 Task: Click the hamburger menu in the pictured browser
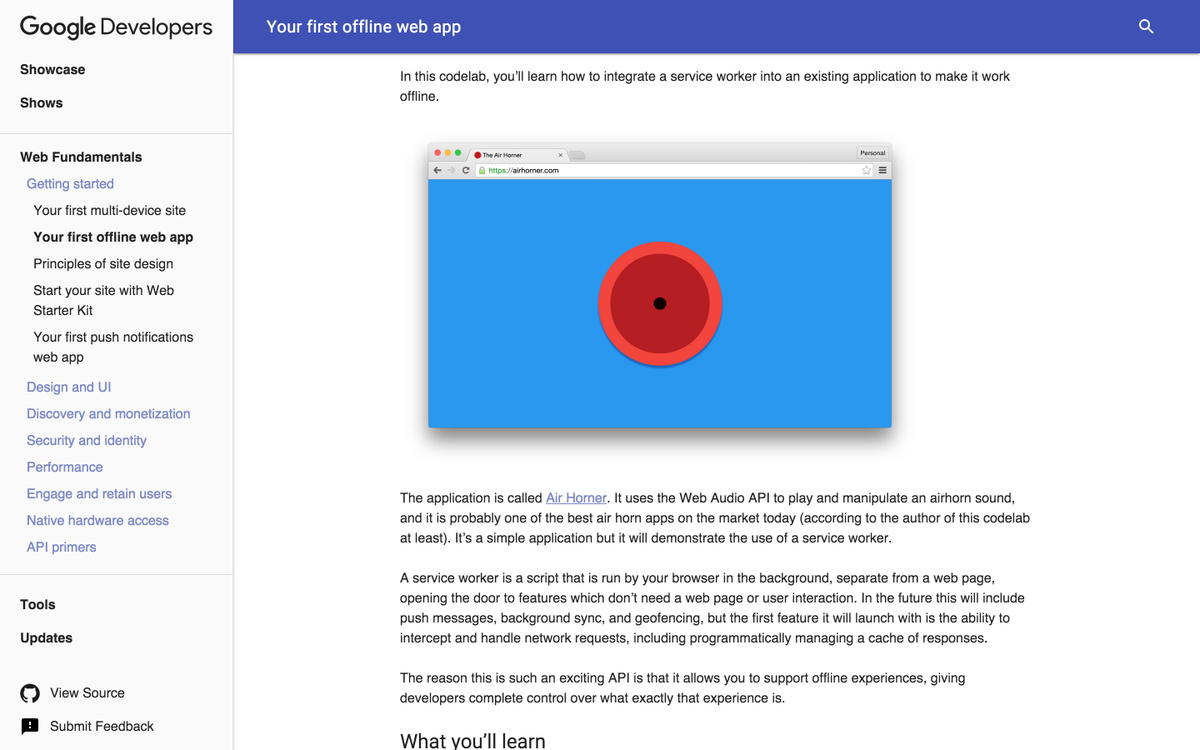point(885,170)
